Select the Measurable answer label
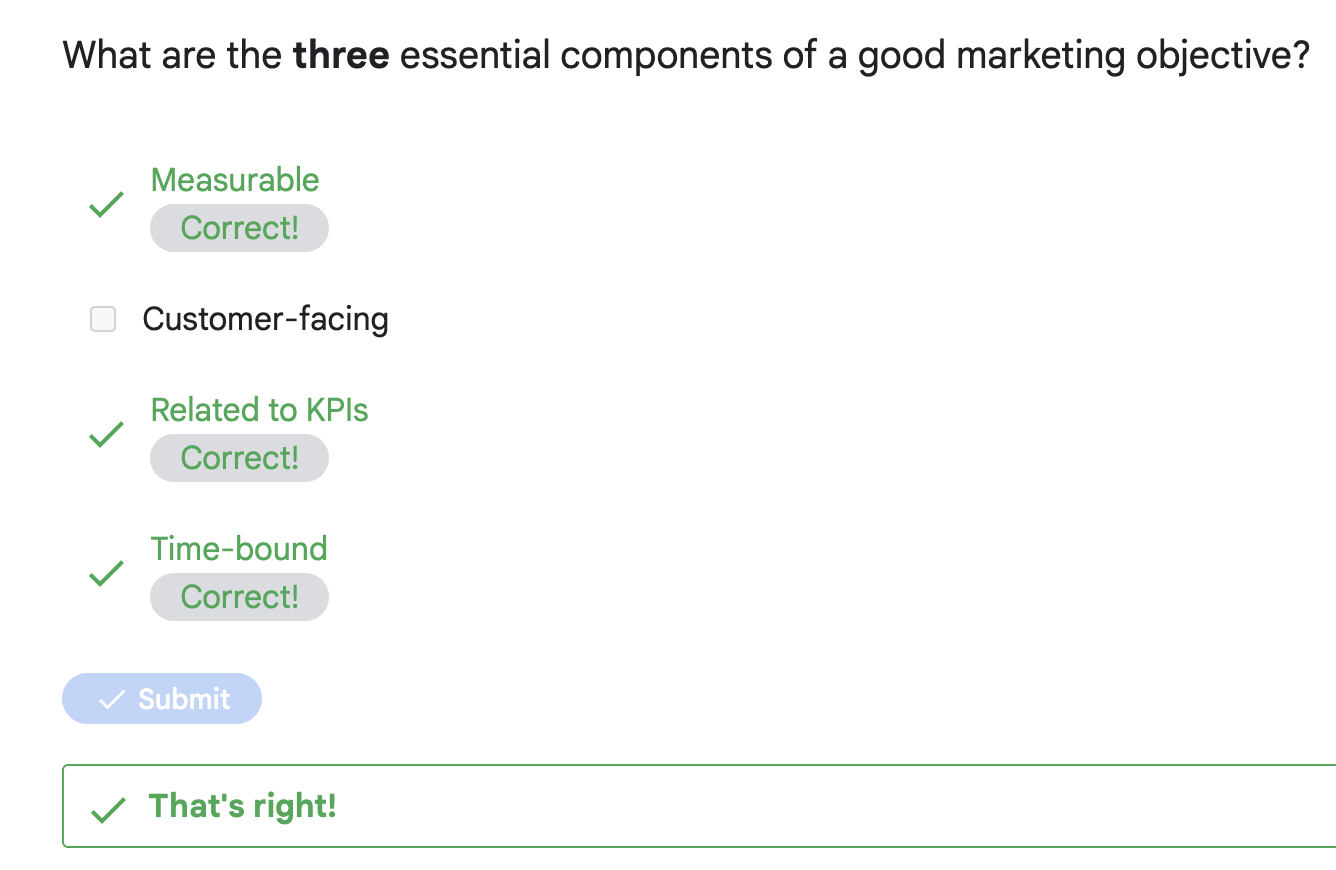The image size is (1336, 870). point(235,180)
